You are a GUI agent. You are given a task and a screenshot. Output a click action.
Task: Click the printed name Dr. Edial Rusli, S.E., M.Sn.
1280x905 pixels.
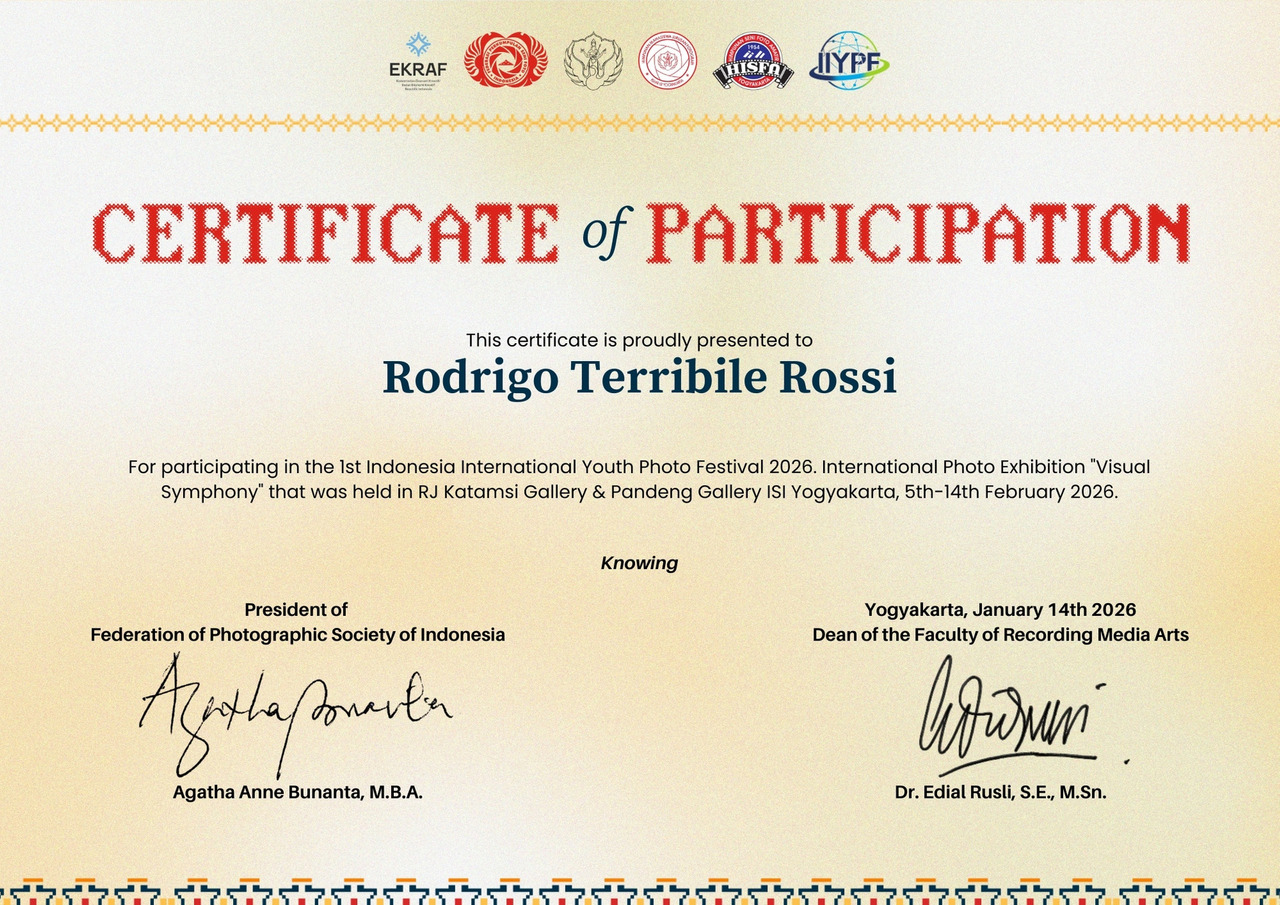point(1000,792)
